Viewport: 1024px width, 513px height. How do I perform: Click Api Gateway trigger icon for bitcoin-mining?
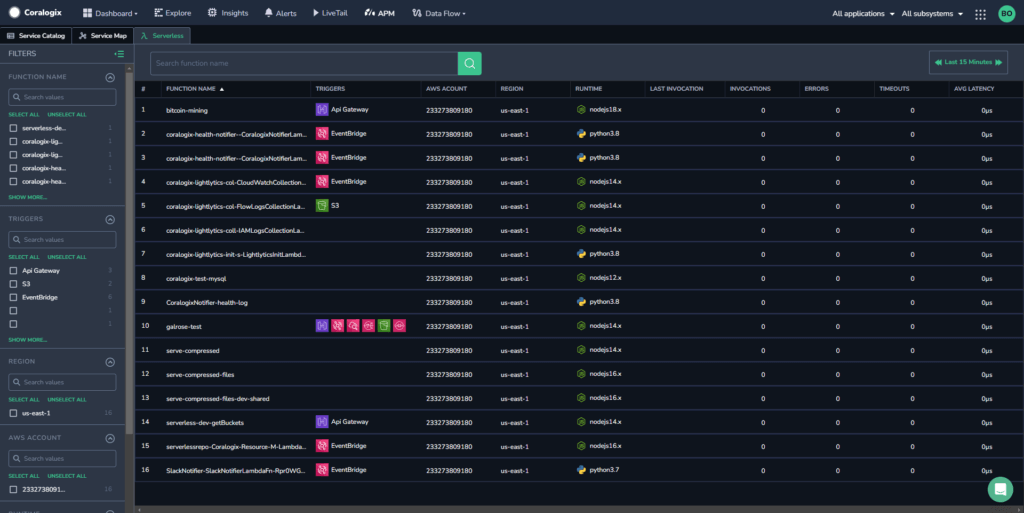click(x=322, y=110)
